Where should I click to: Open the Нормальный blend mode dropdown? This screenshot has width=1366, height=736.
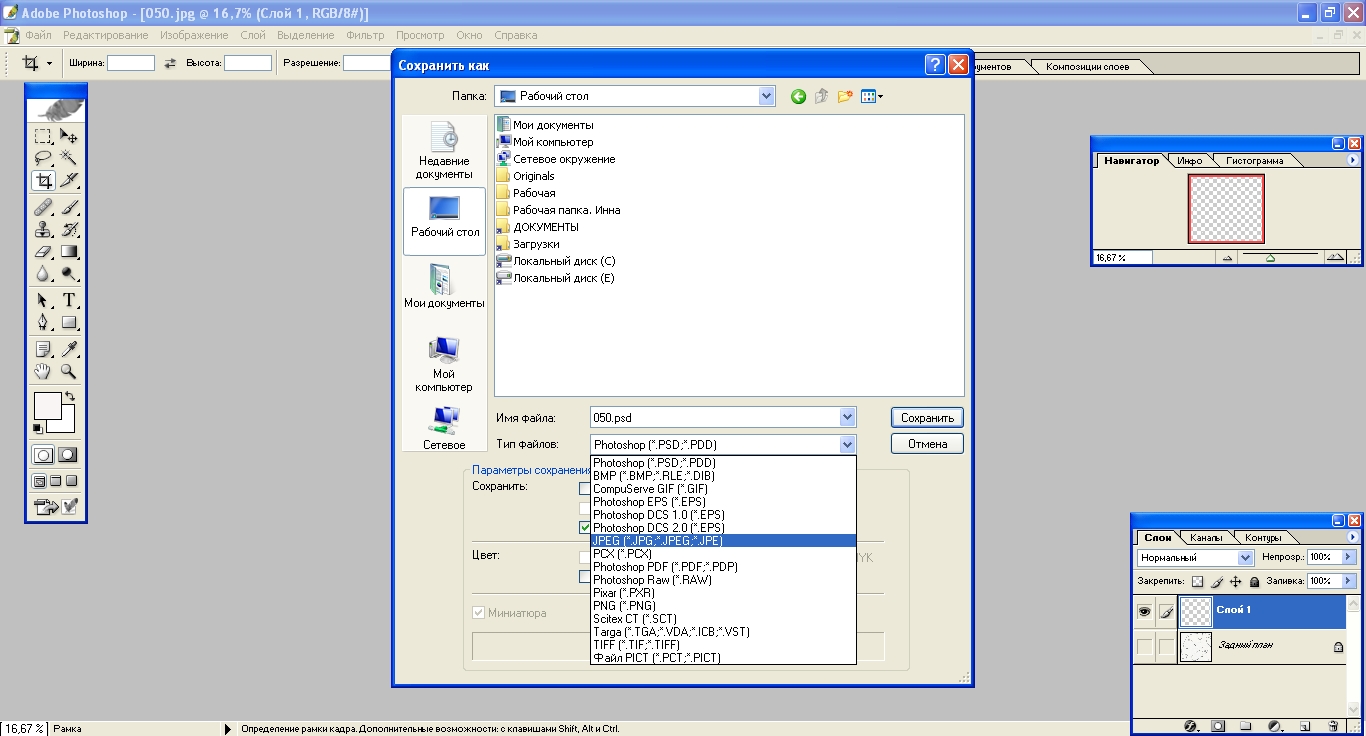(x=1245, y=558)
